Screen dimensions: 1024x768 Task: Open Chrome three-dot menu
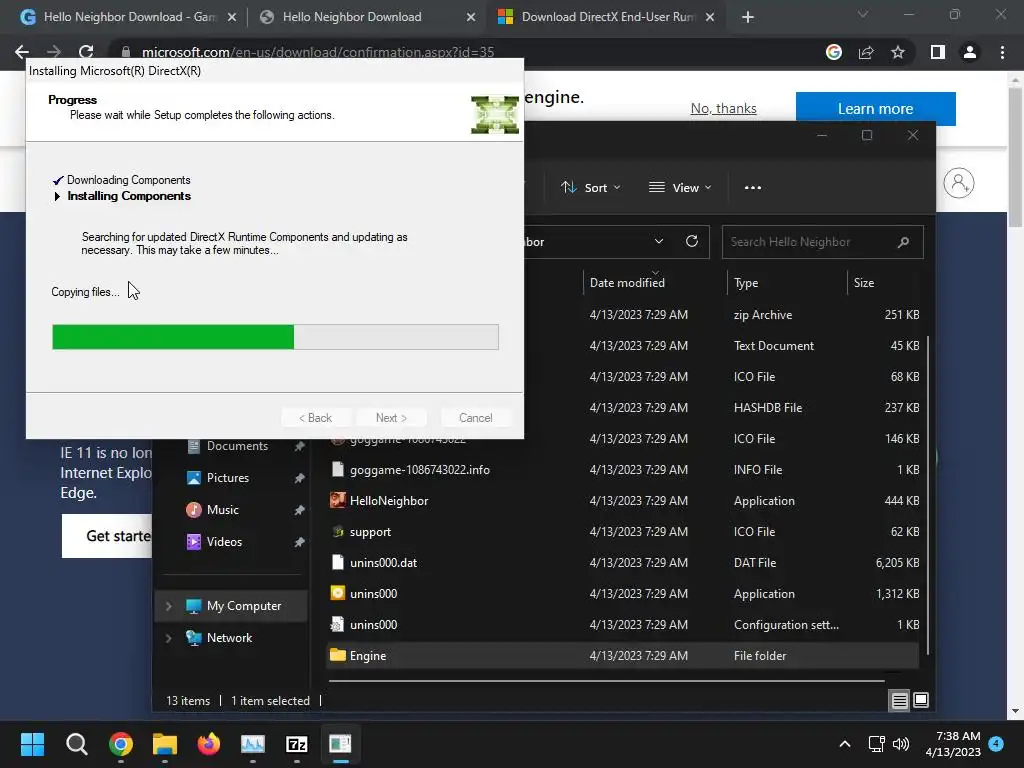(x=1002, y=52)
